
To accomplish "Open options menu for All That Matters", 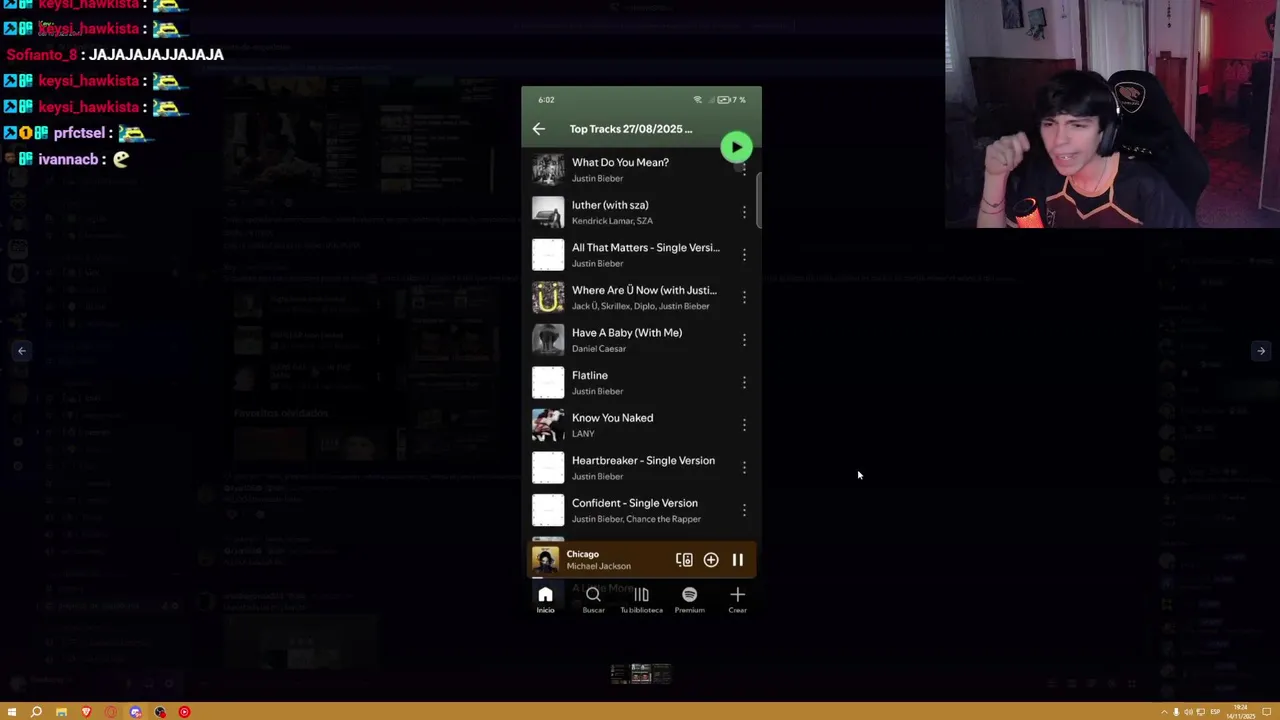I will (744, 255).
